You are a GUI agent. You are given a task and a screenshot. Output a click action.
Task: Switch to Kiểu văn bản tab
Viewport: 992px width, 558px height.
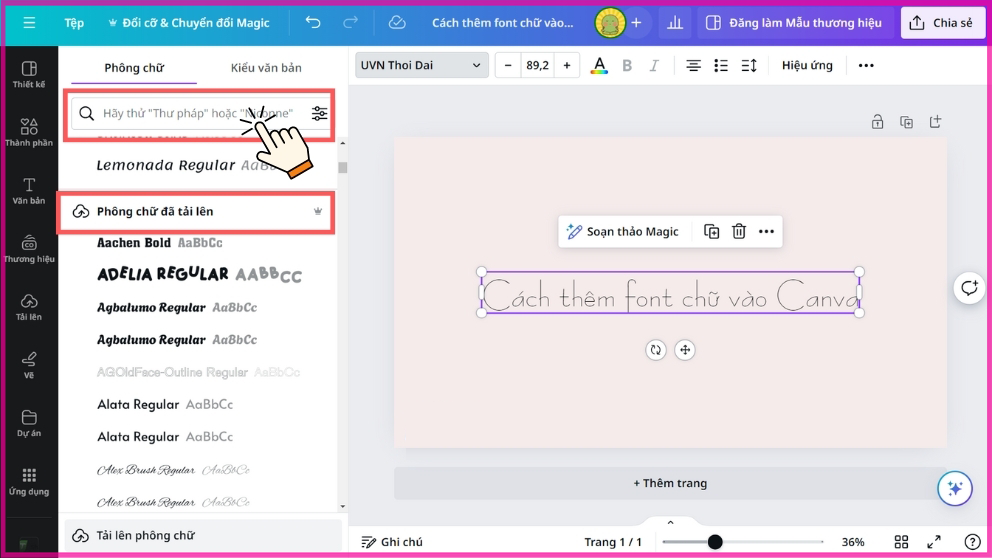click(266, 68)
